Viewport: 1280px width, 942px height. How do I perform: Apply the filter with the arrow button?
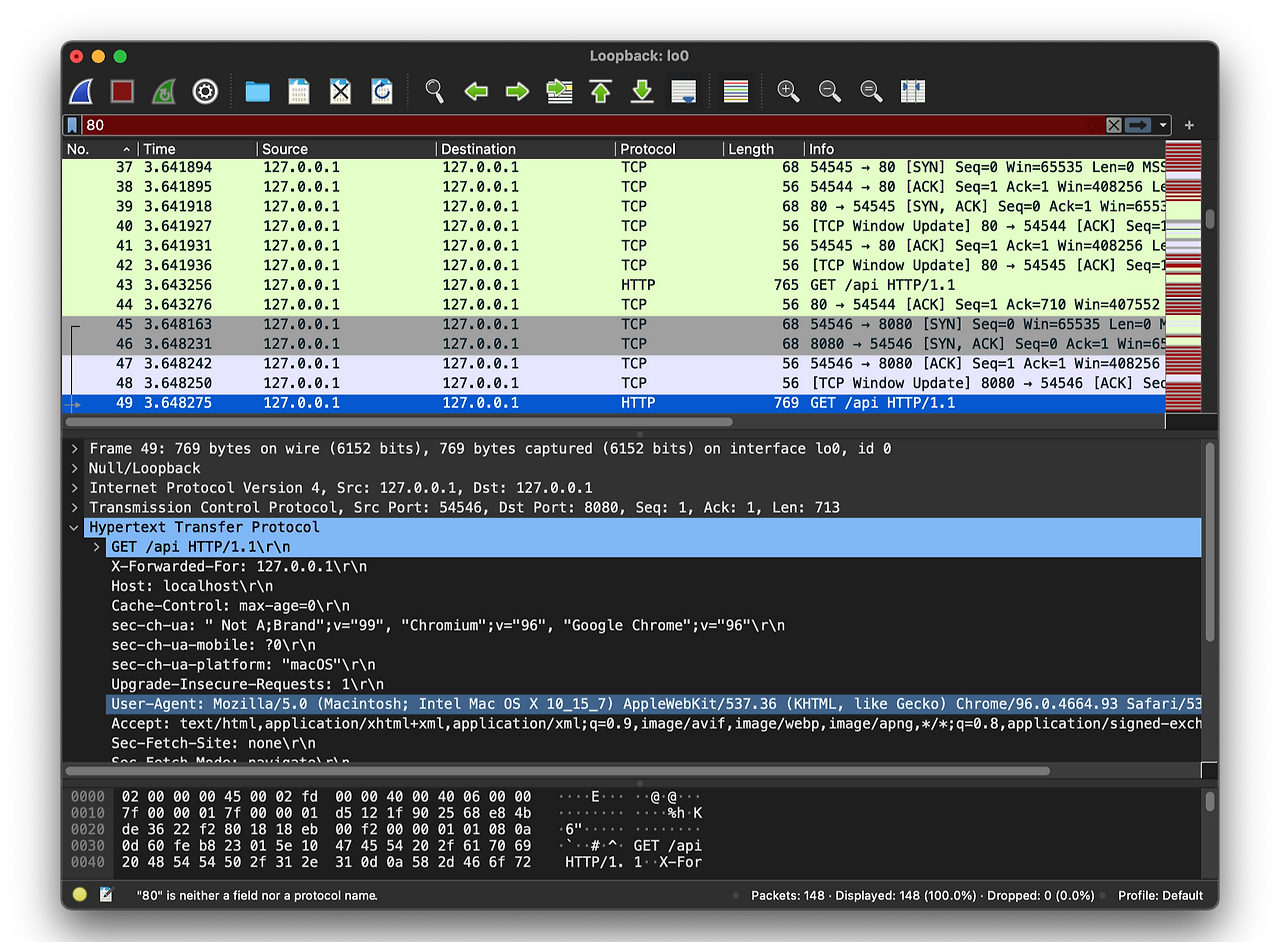[1137, 124]
